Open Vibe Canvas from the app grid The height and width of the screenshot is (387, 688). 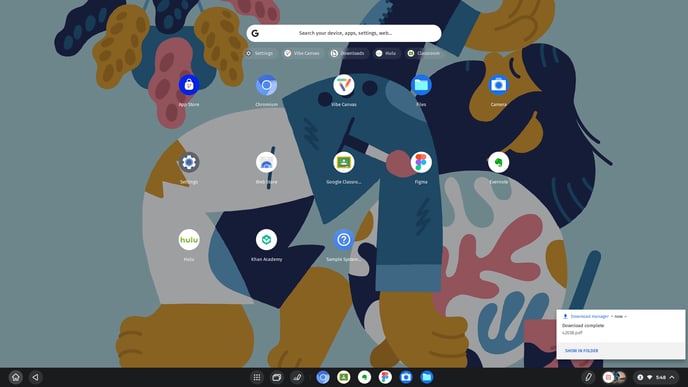344,85
